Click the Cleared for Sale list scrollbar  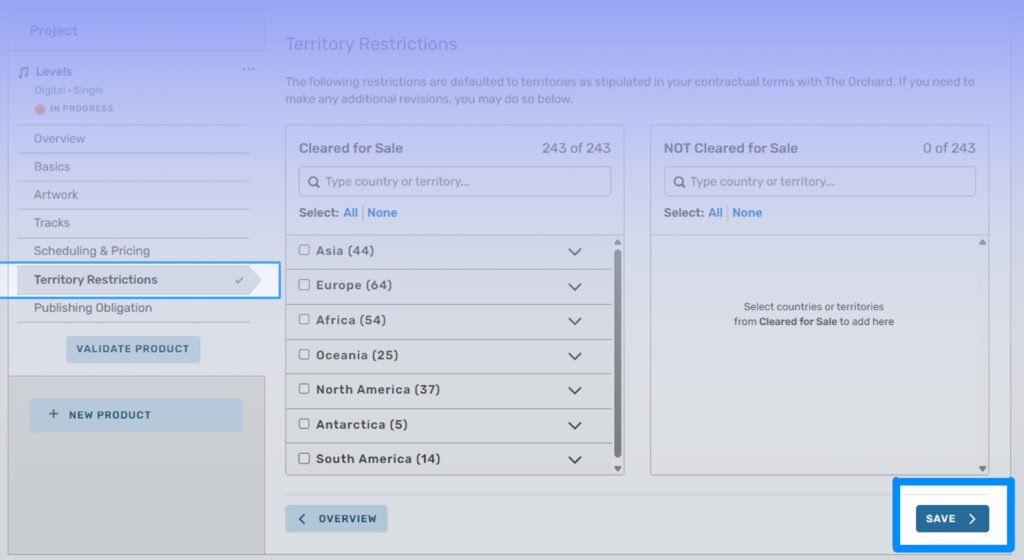(x=617, y=350)
